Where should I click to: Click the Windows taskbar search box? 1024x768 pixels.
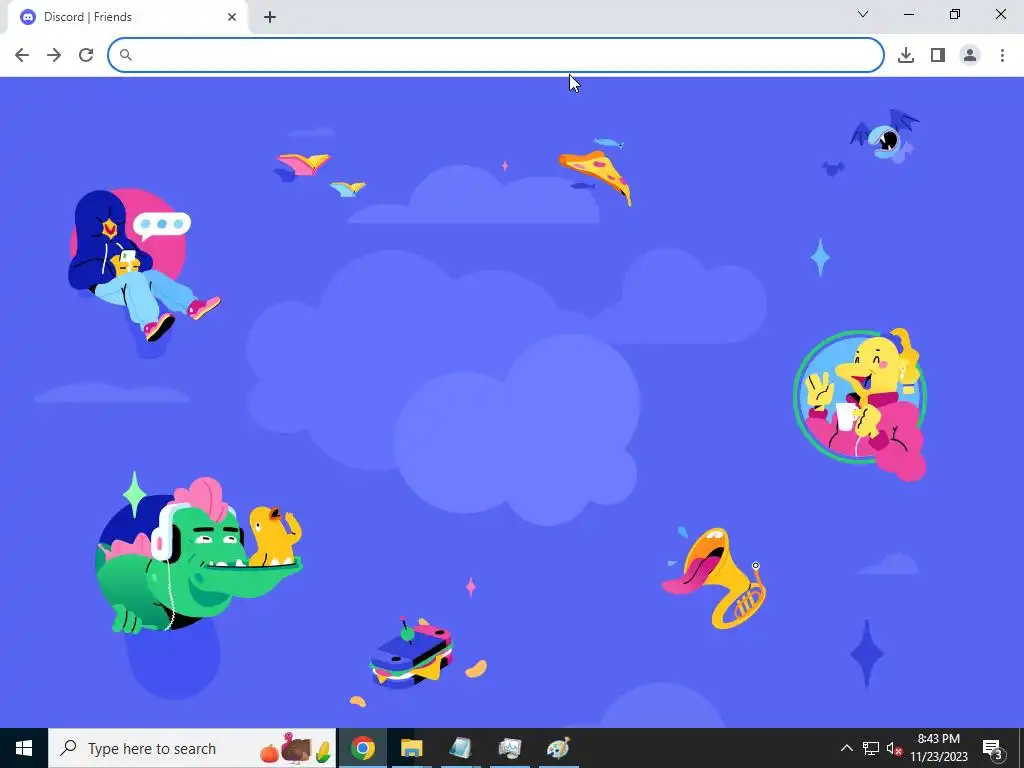click(192, 748)
